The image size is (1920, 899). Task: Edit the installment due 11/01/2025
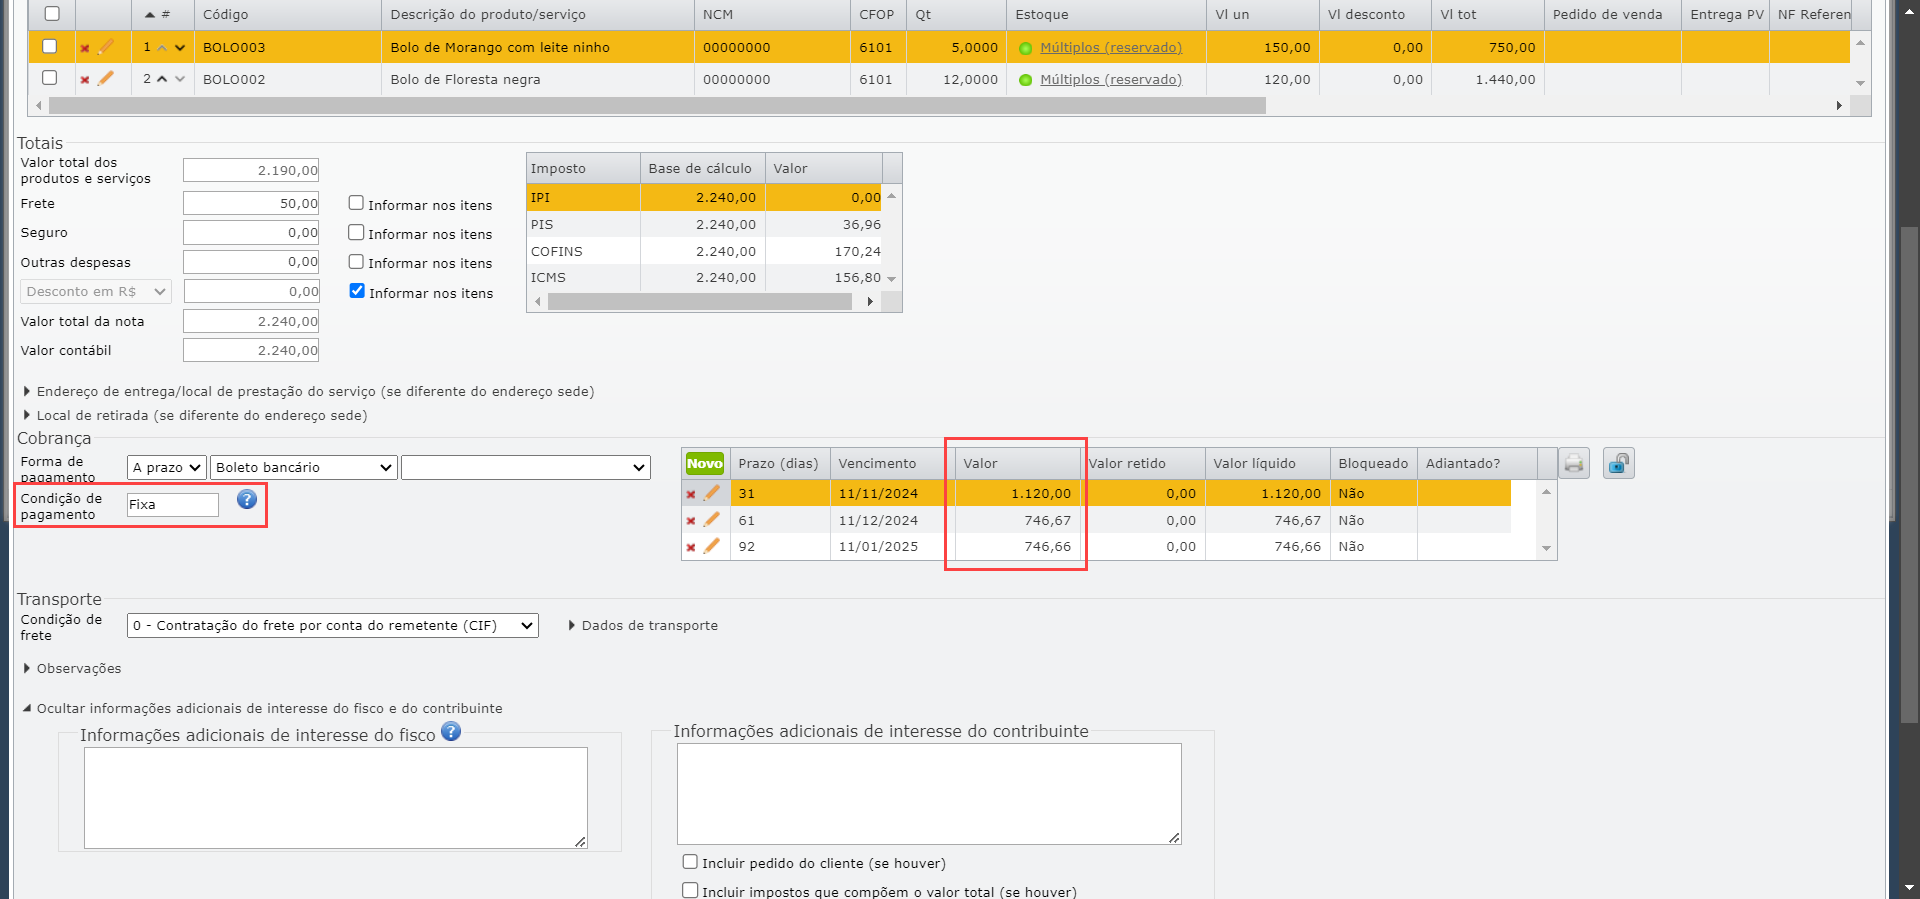point(712,546)
